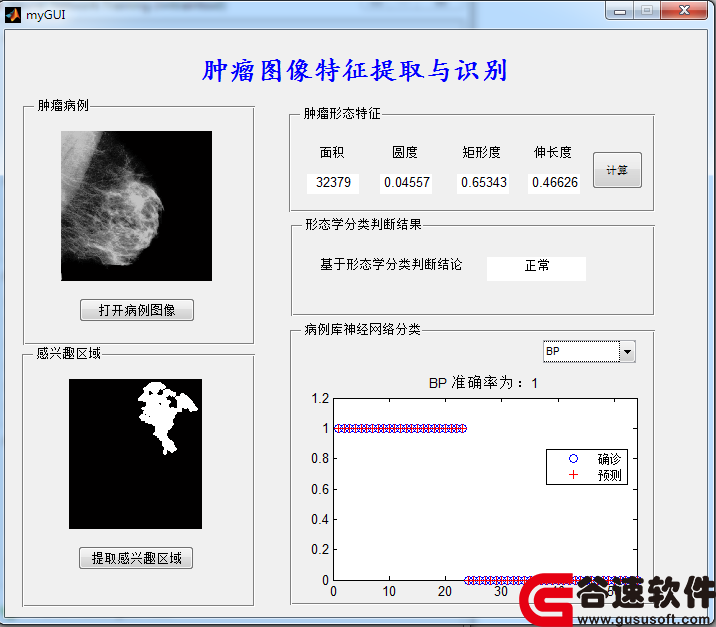Click the 圆度 label
The height and width of the screenshot is (627, 716).
click(x=405, y=152)
